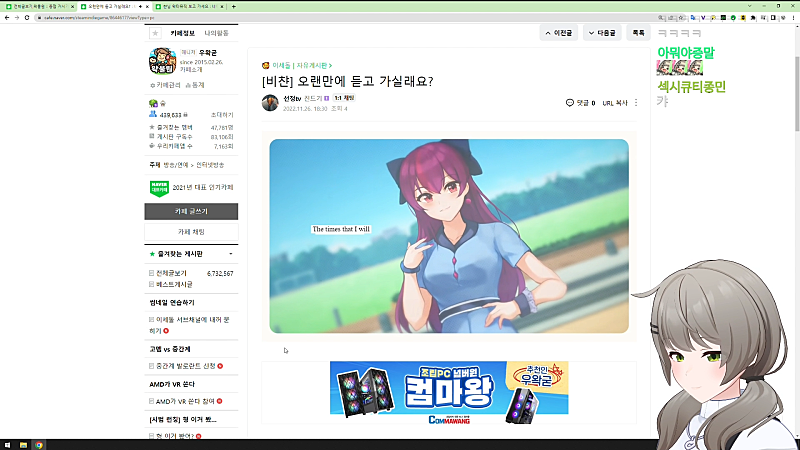
Task: Click the Naver 대표카페 green badge
Action: click(159, 188)
